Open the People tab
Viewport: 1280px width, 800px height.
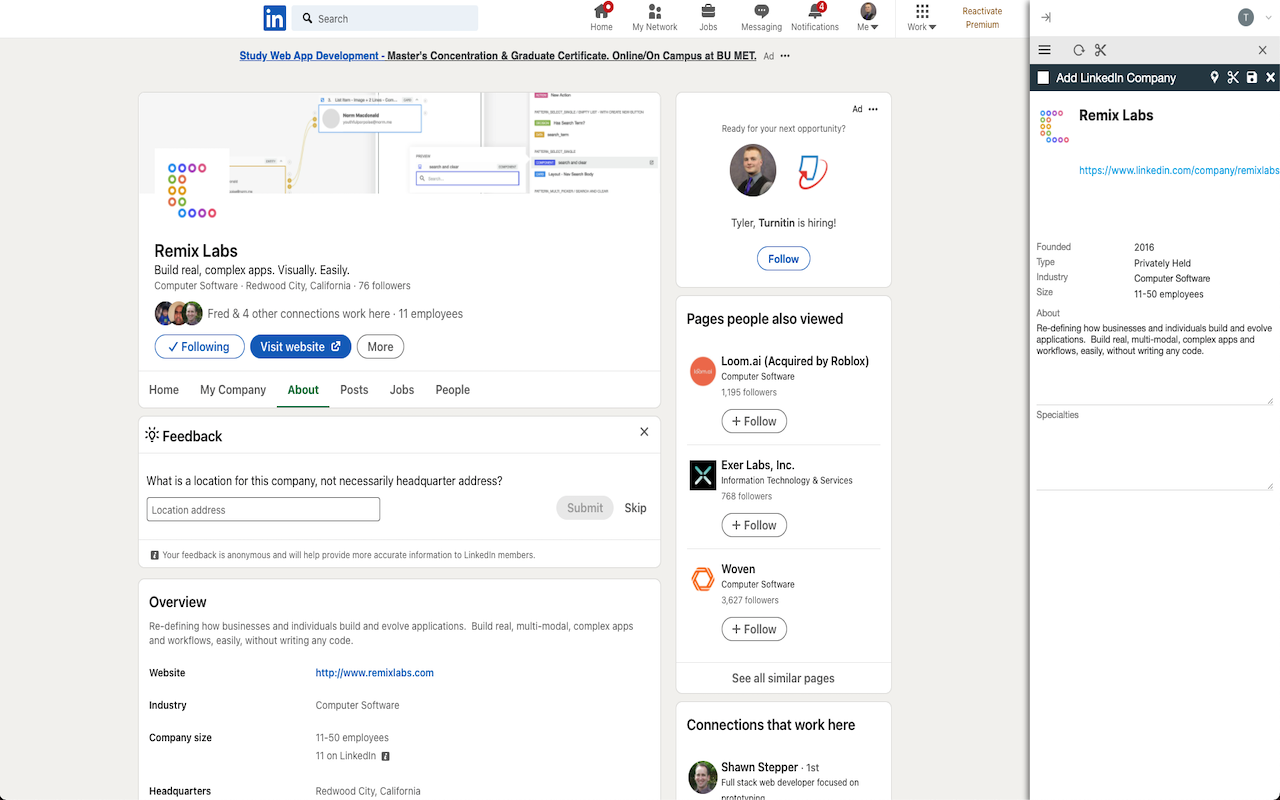(x=452, y=390)
